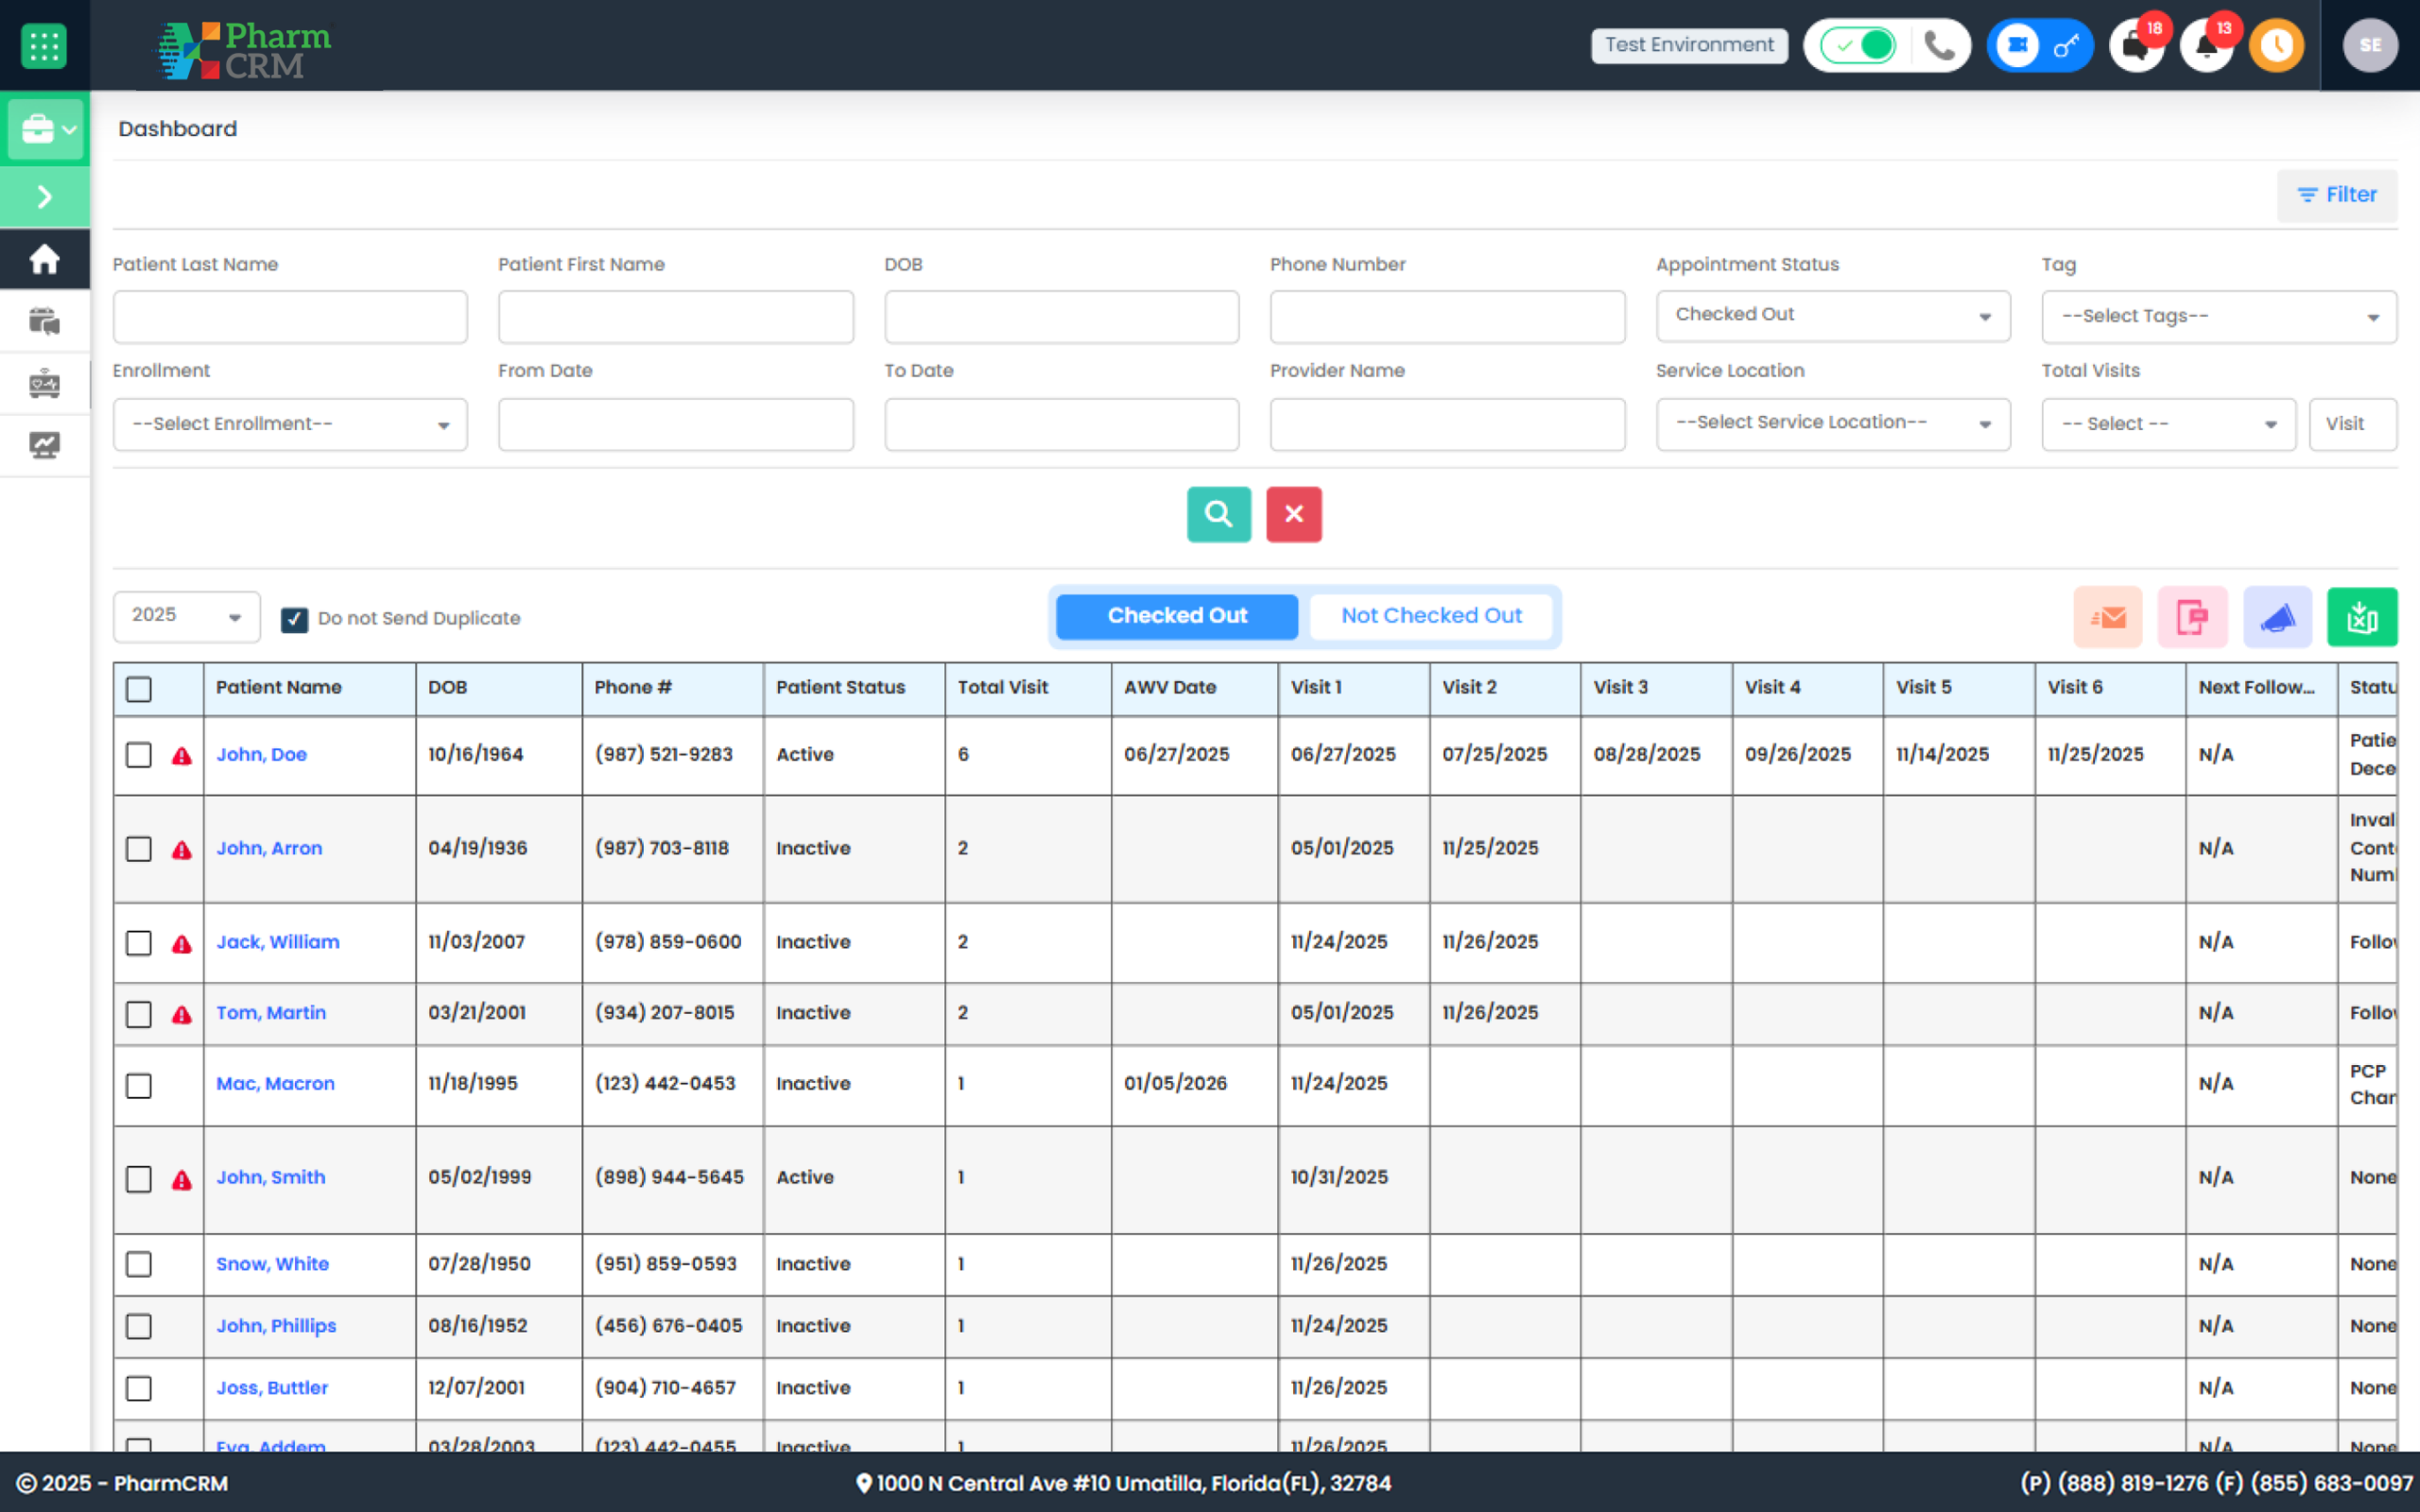2420x1512 pixels.
Task: Open the SE user profile avatar
Action: point(2370,46)
